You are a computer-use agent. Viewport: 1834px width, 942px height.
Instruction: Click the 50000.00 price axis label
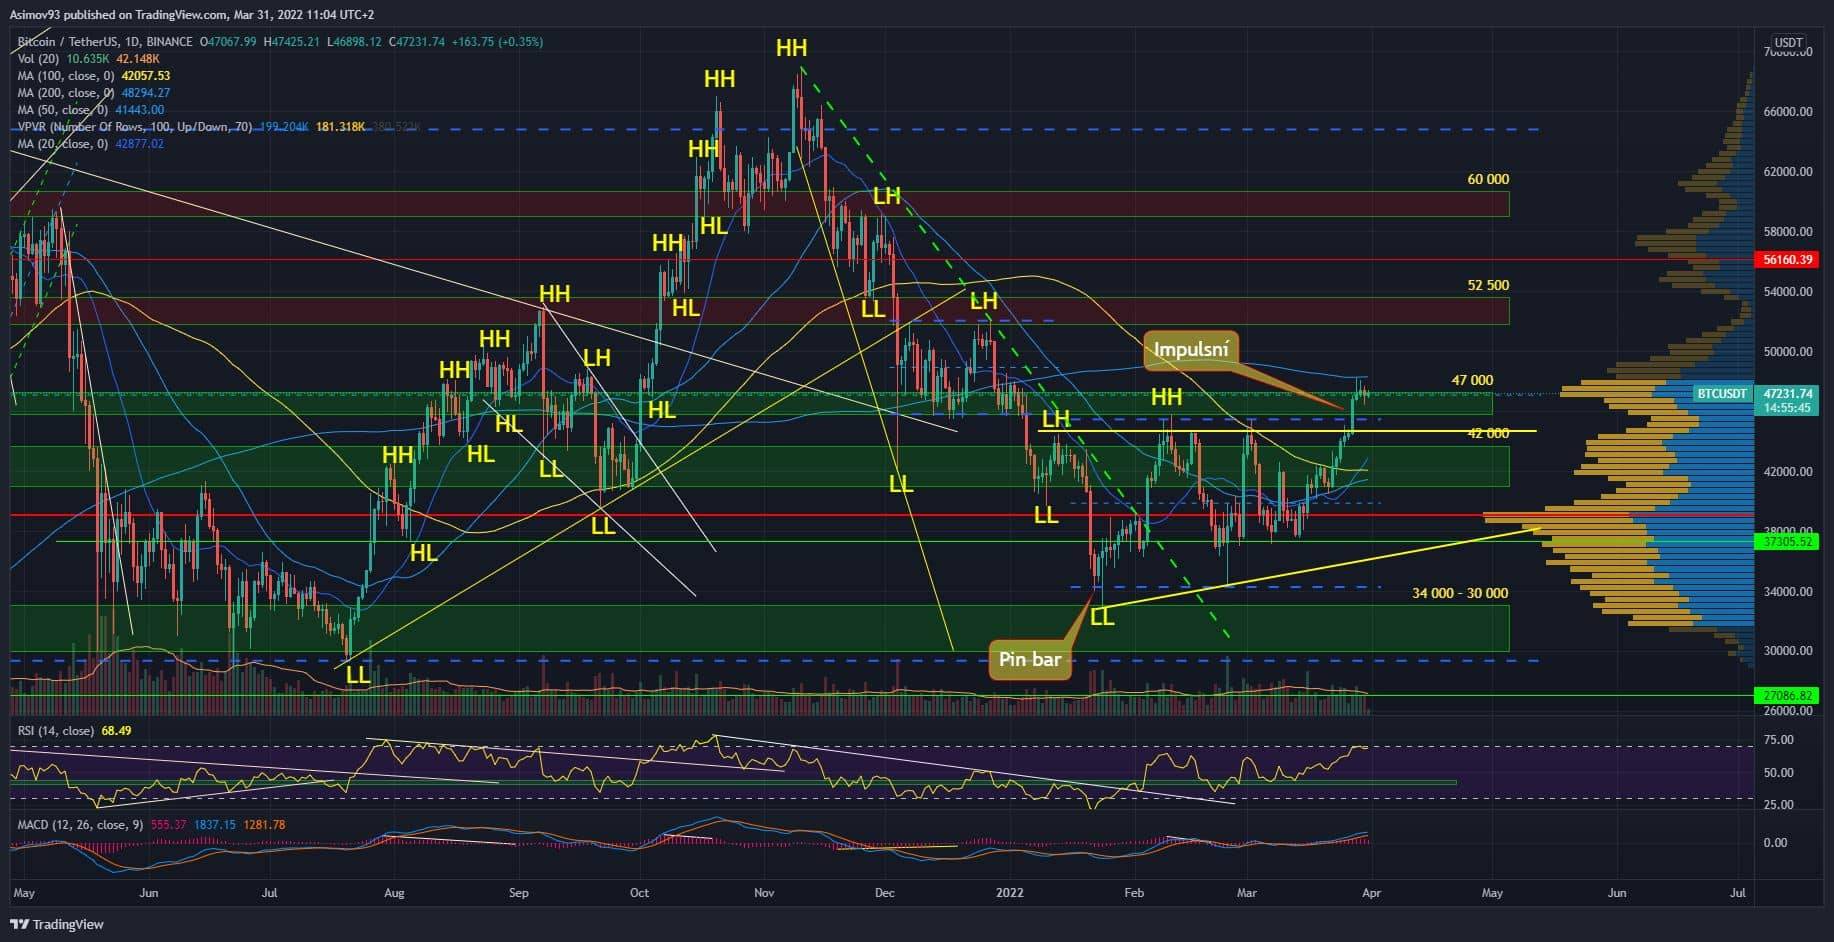click(1788, 352)
